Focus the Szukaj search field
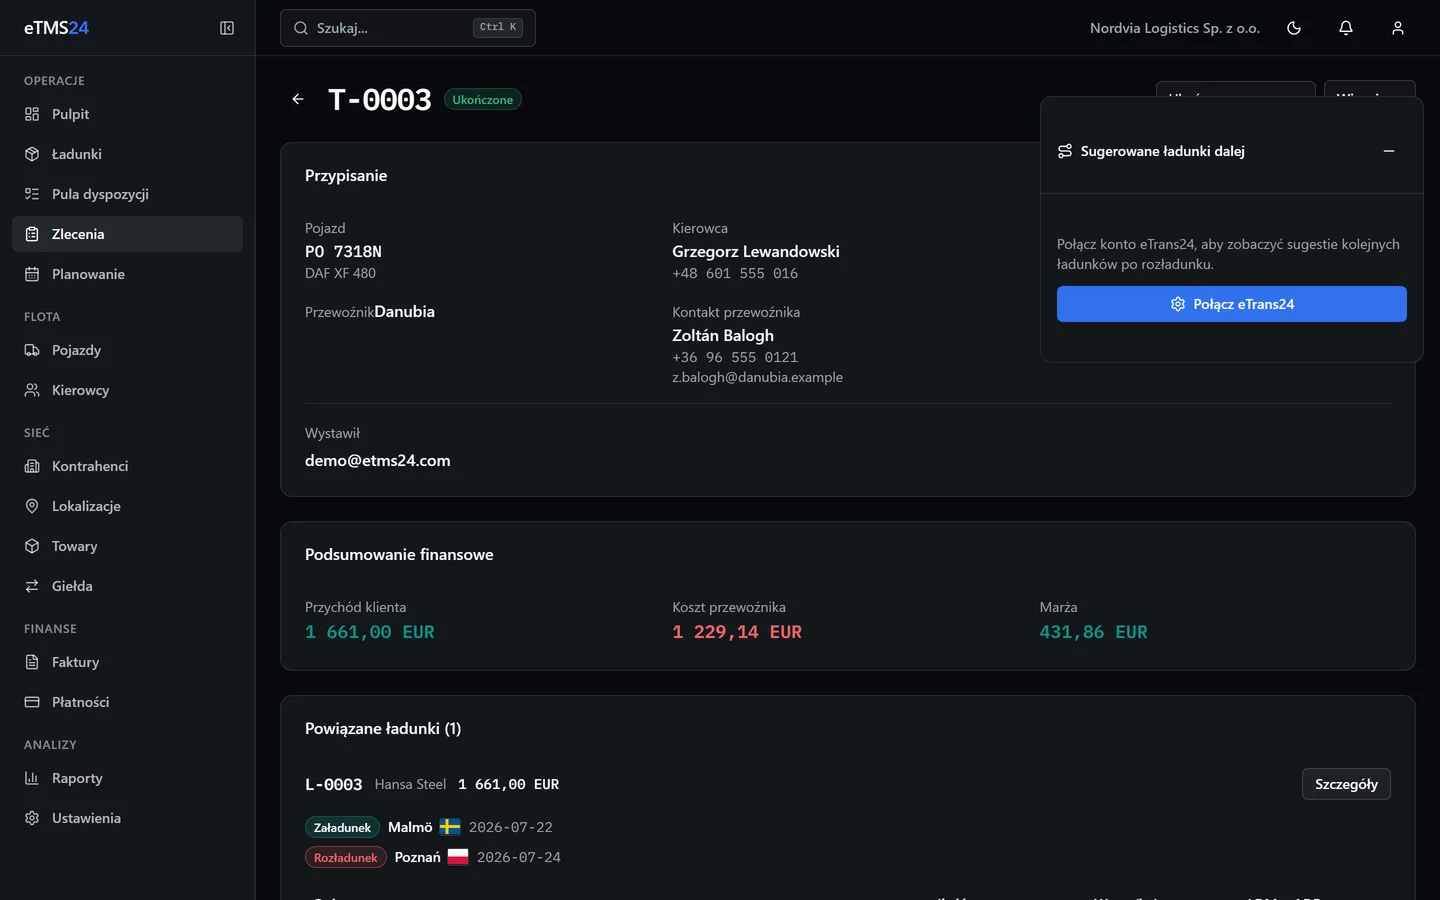 pyautogui.click(x=408, y=28)
